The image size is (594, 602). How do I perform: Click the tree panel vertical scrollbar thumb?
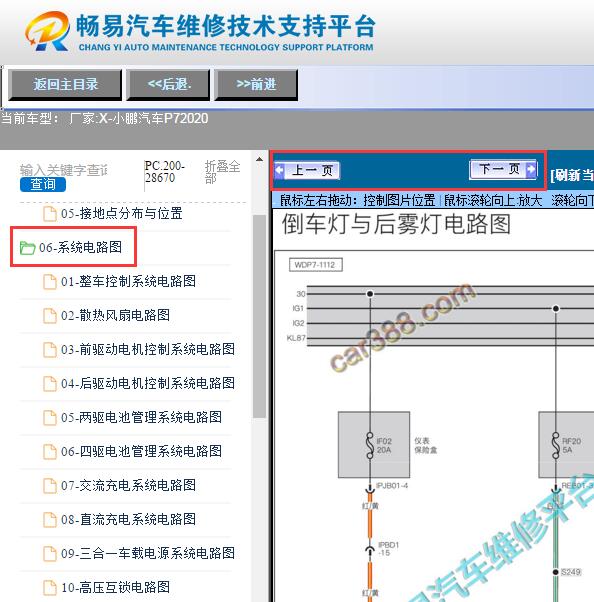(x=260, y=316)
